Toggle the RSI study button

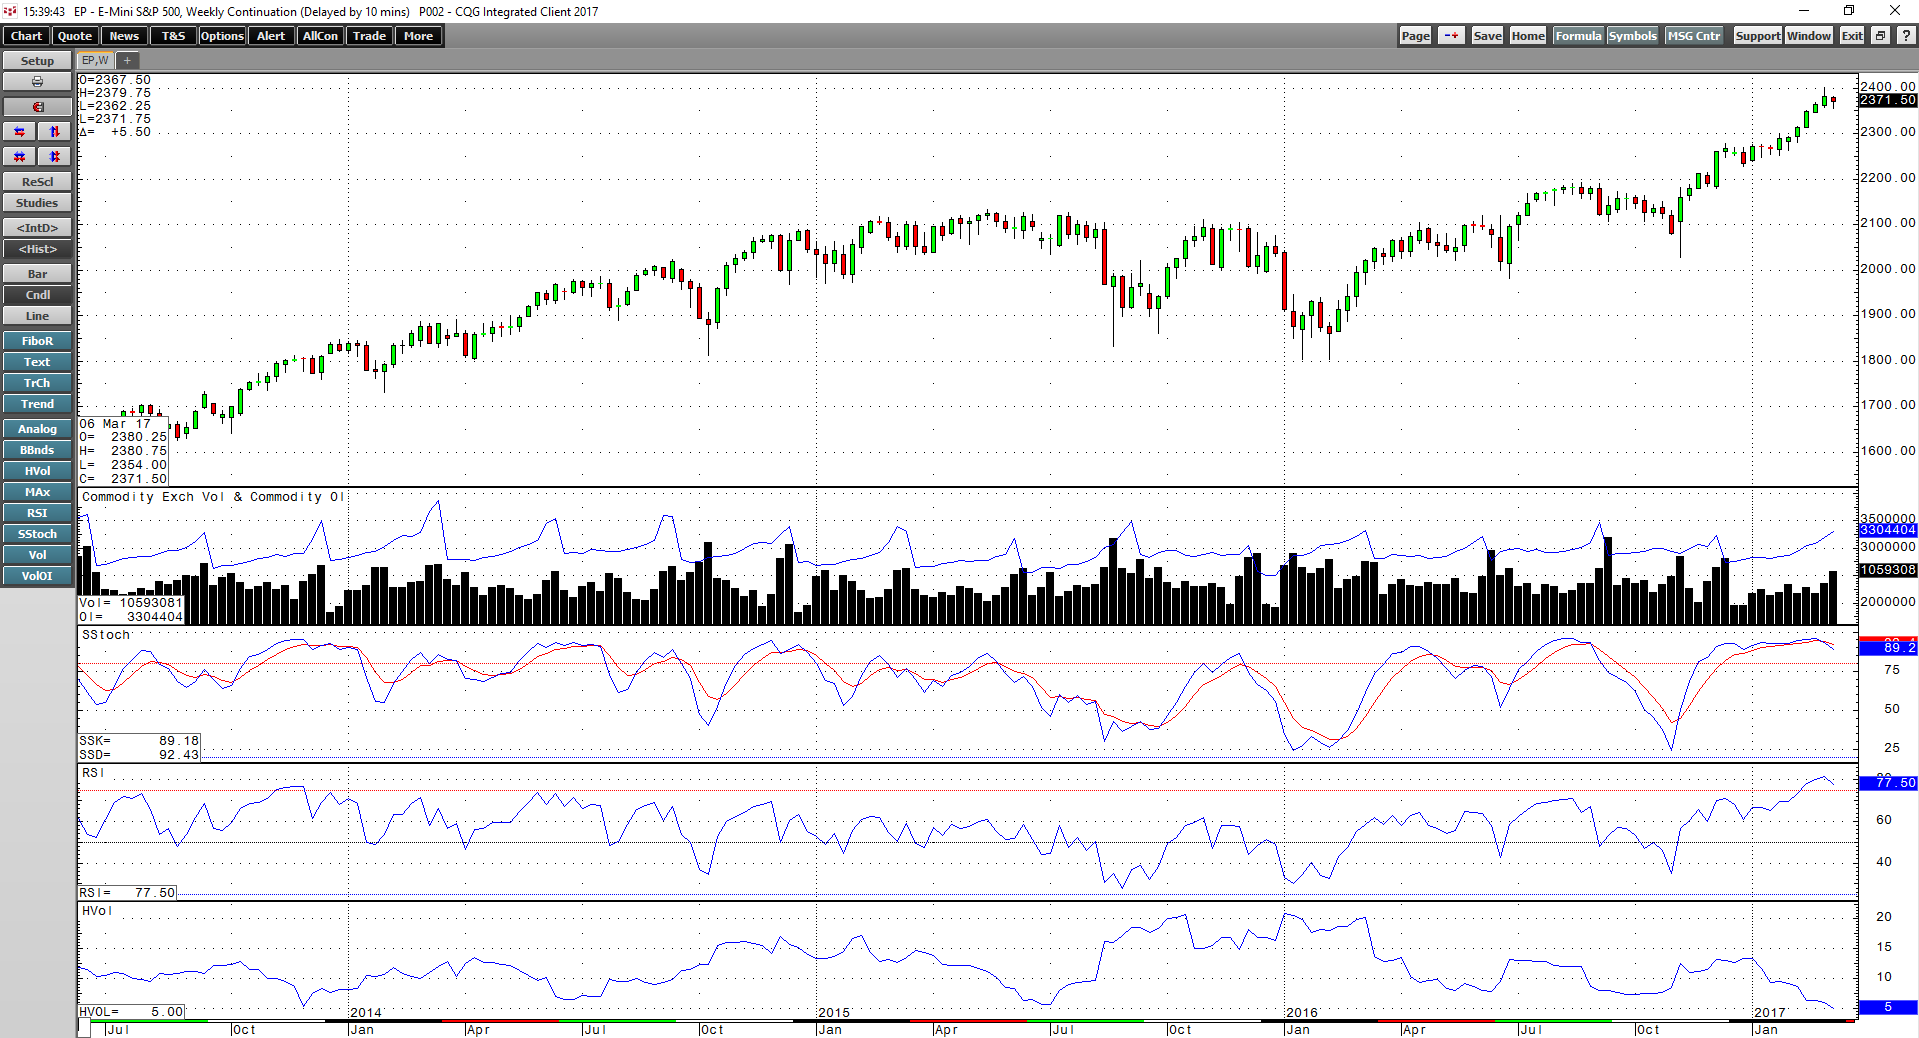(x=37, y=513)
